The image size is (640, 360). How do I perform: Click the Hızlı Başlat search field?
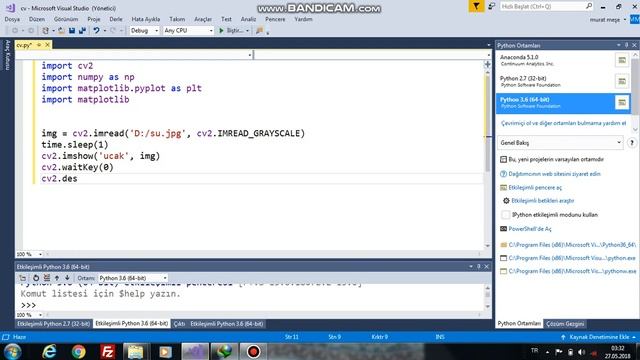click(x=547, y=7)
